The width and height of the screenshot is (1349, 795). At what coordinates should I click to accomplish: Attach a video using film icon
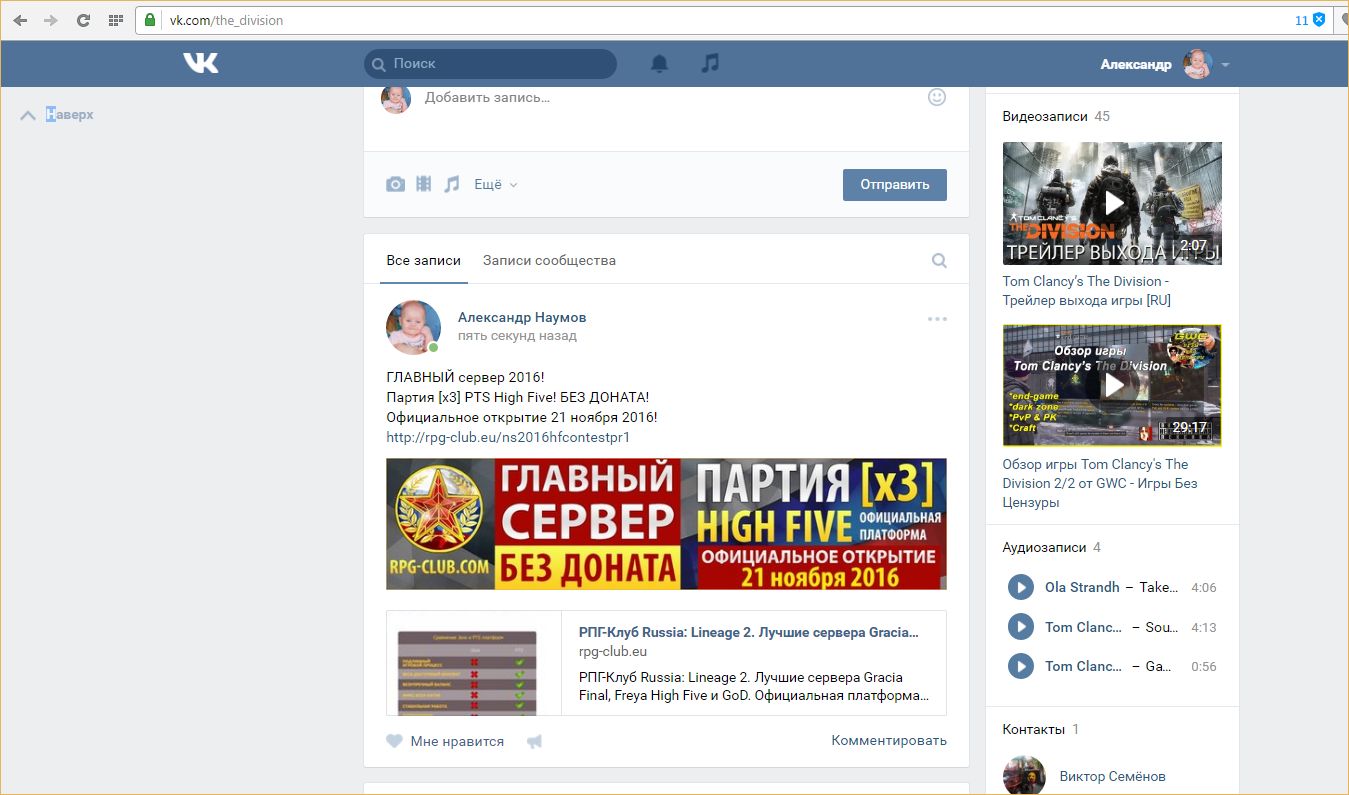(x=424, y=184)
